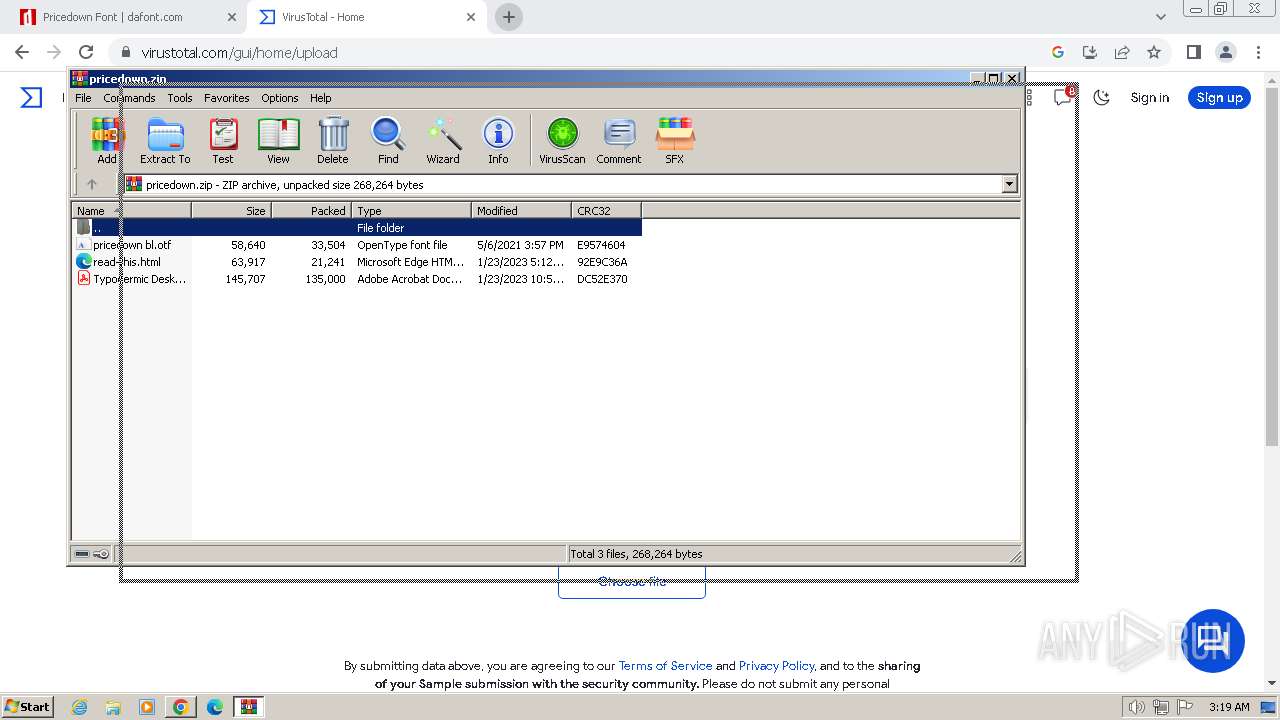Click the Add toolbar icon in WinRAR

106,140
